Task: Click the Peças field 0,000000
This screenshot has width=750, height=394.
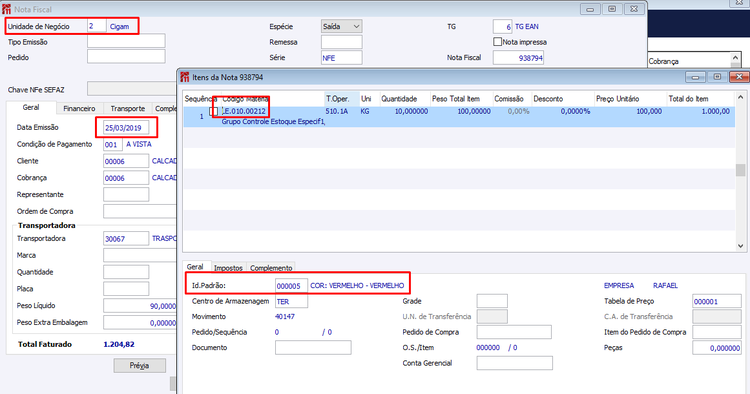Action: point(717,348)
